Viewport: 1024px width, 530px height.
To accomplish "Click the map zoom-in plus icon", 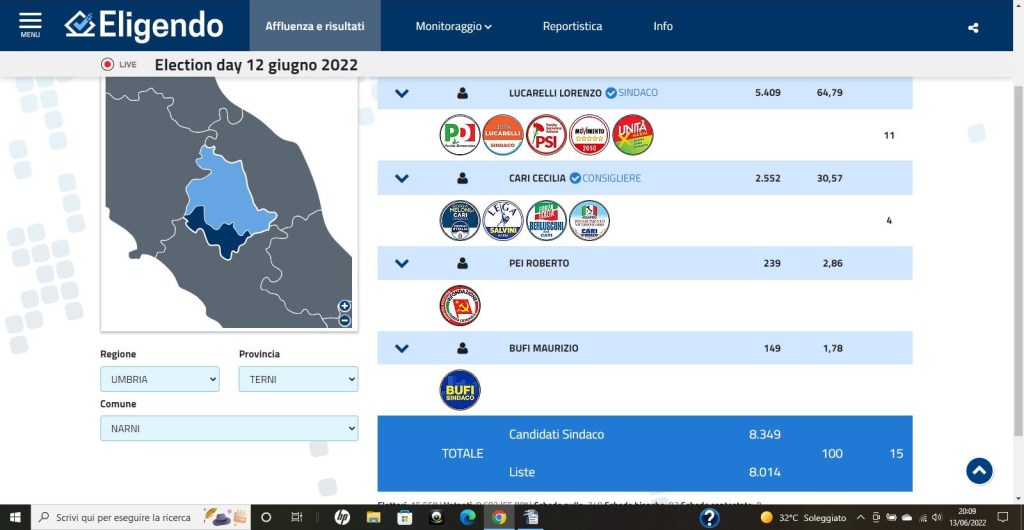I will 344,306.
